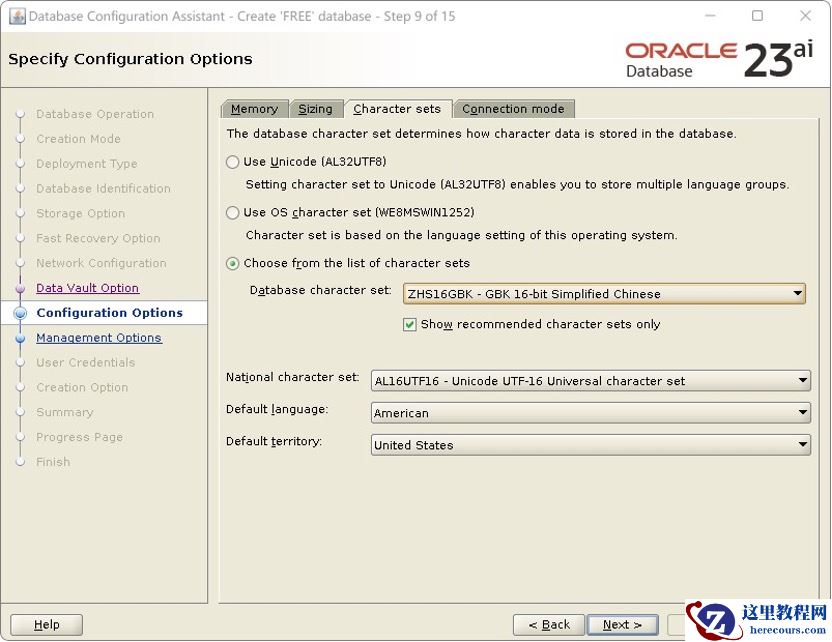Open the Default language dropdown
Viewport: 832px width, 642px height.
point(591,413)
